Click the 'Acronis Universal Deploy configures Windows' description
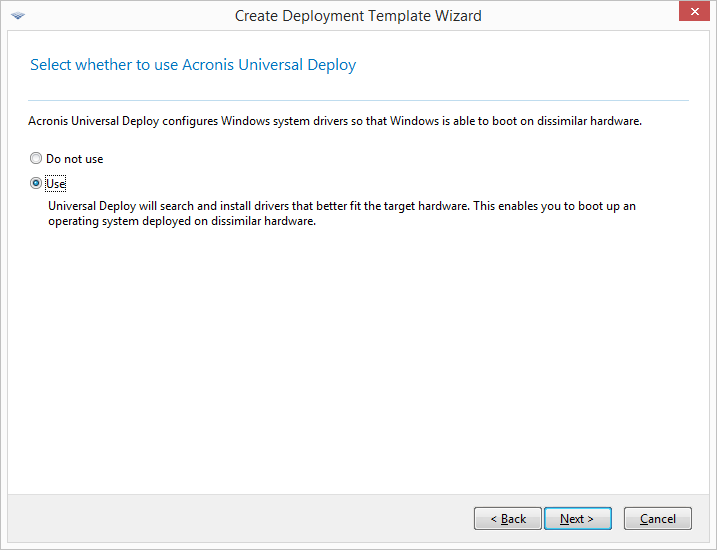The width and height of the screenshot is (717, 550). pyautogui.click(x=335, y=121)
